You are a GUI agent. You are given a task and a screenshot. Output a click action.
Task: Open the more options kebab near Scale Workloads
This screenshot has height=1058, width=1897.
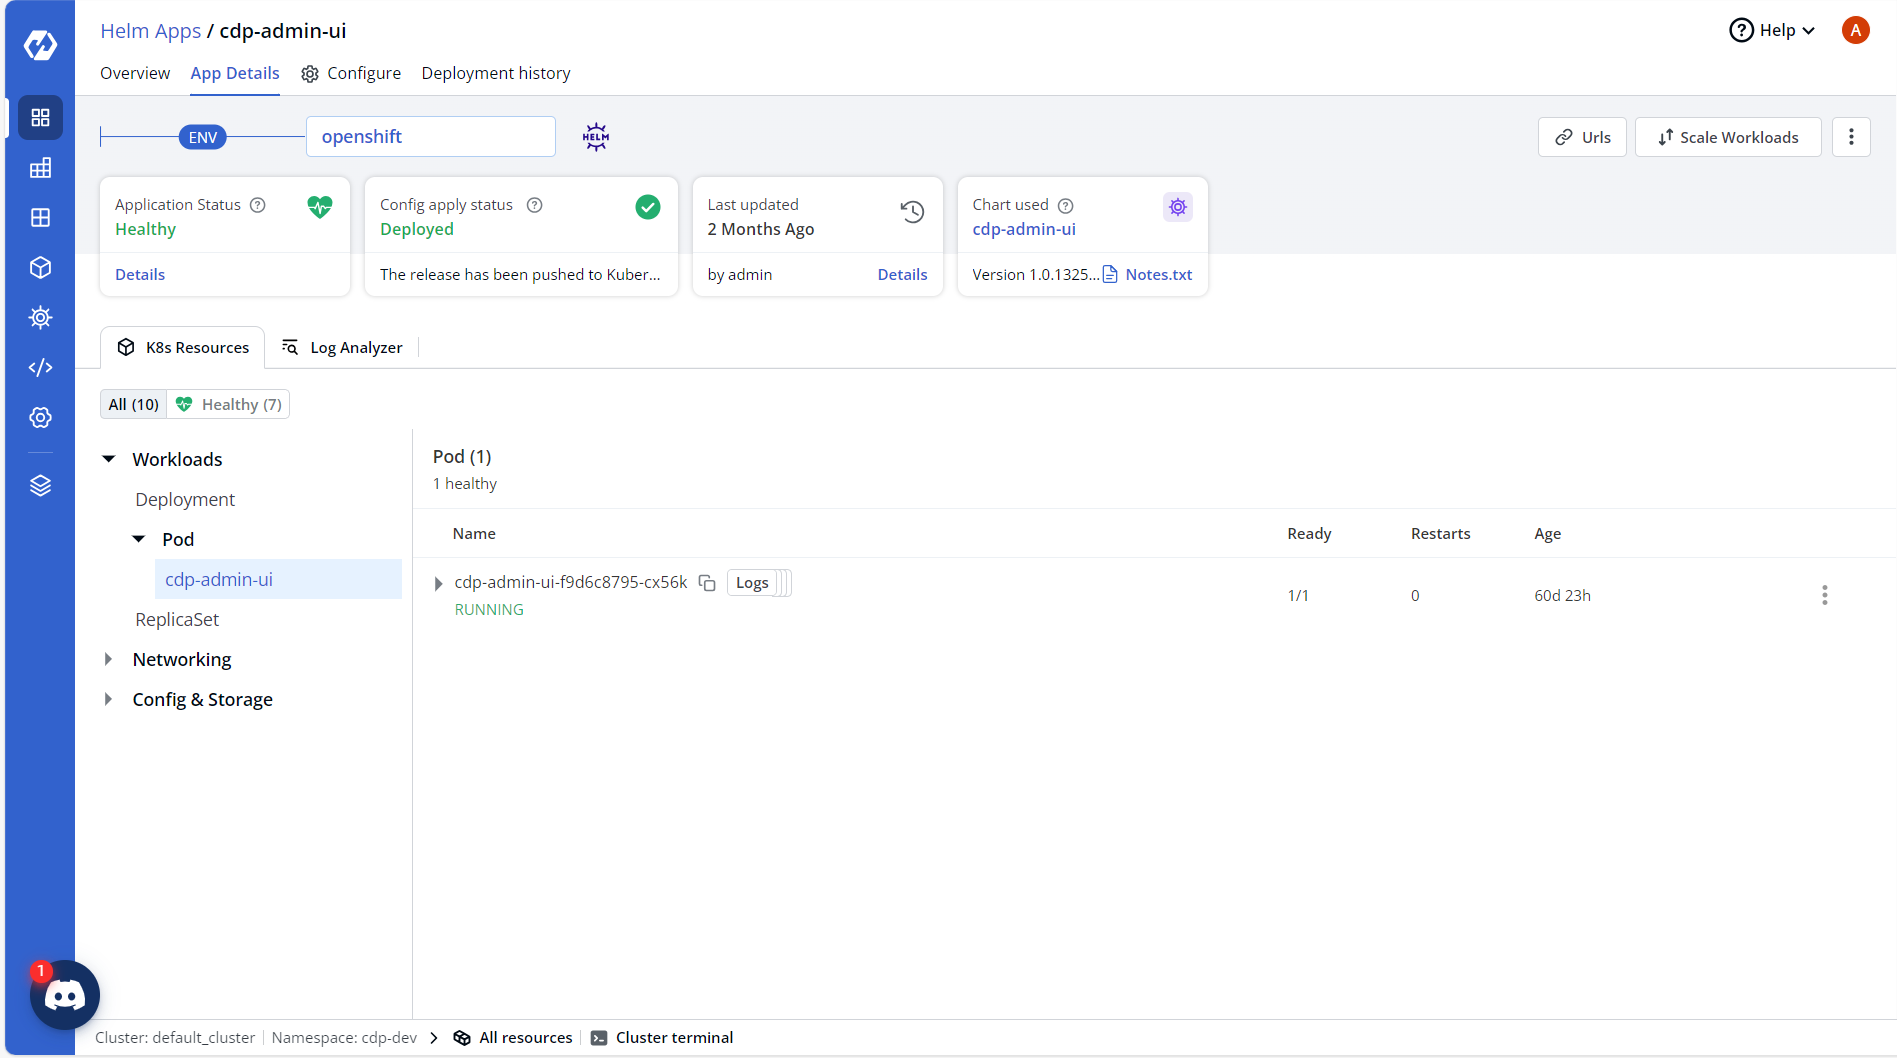[x=1851, y=137]
